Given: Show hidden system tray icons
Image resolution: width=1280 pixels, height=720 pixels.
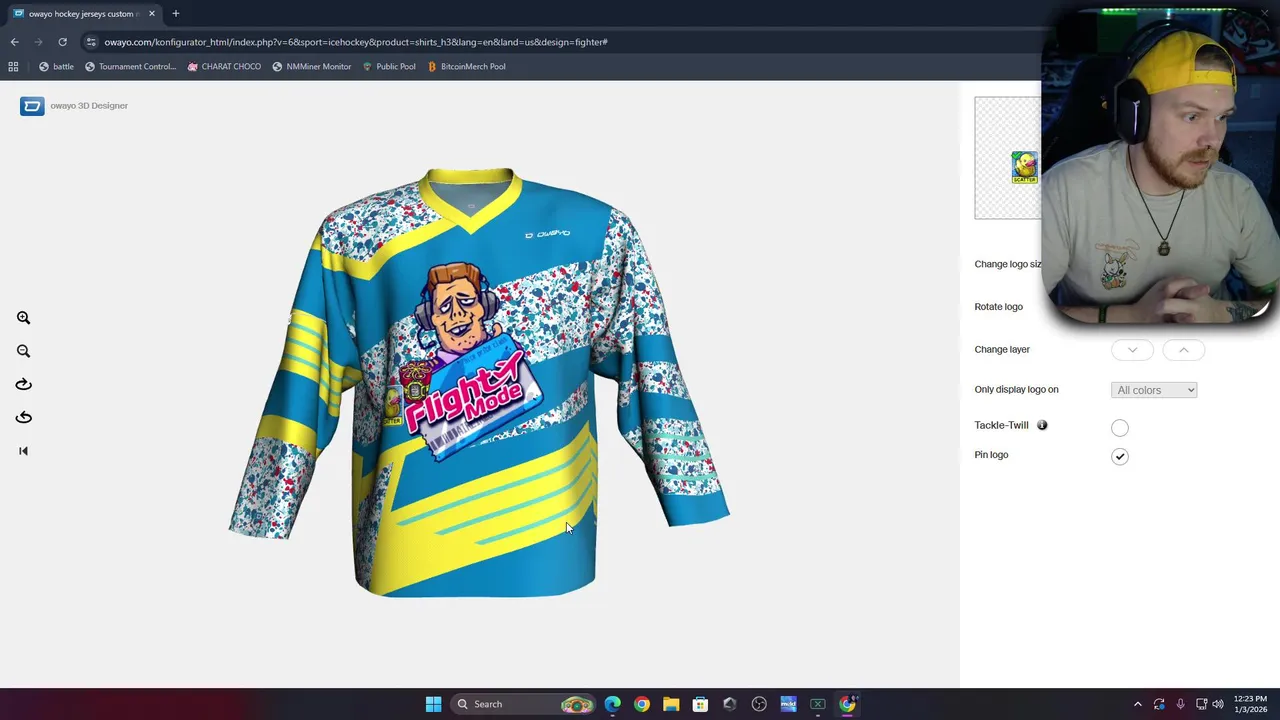Looking at the screenshot, I should (1137, 704).
